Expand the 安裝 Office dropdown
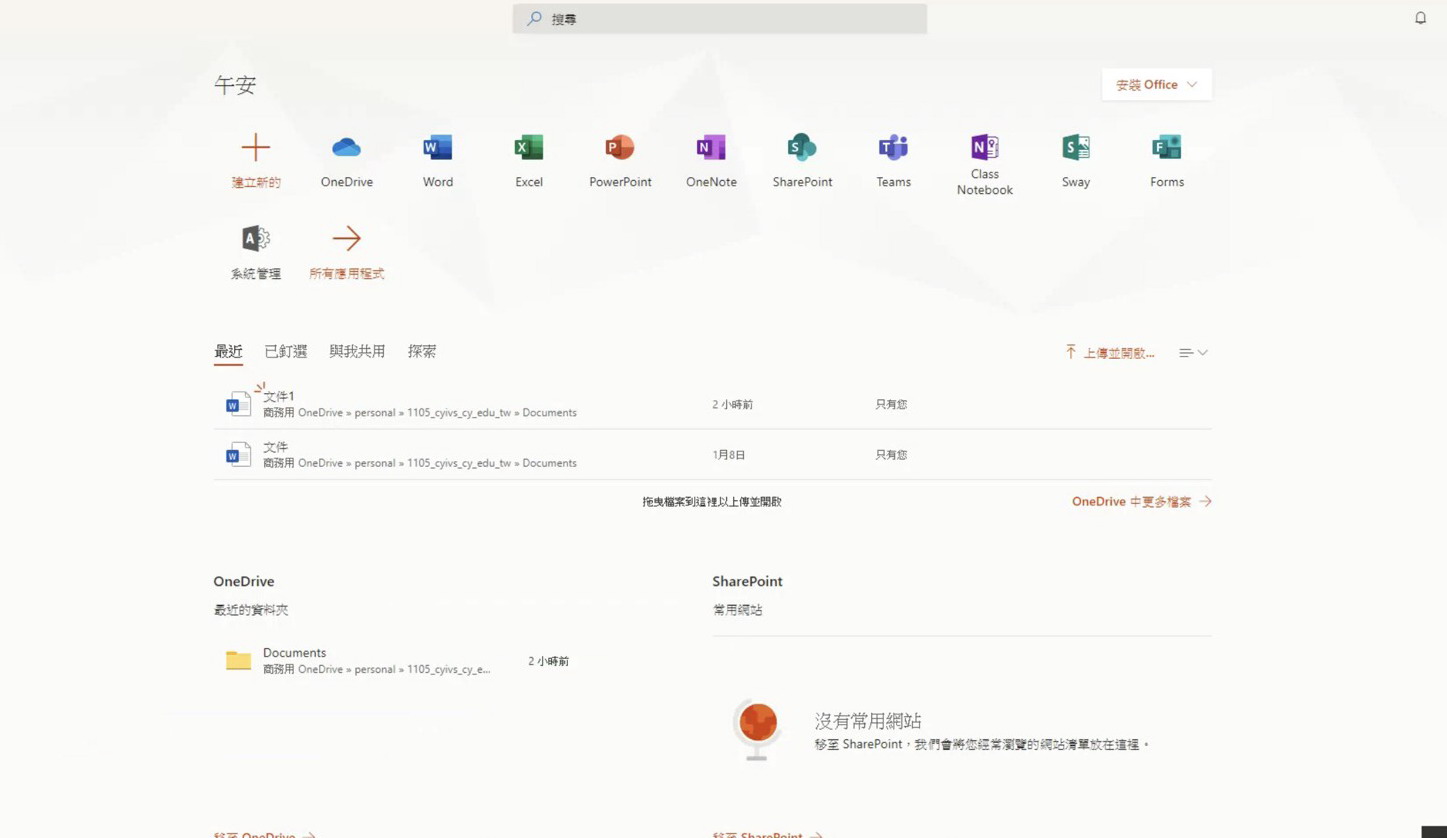This screenshot has width=1447, height=838. (1157, 85)
